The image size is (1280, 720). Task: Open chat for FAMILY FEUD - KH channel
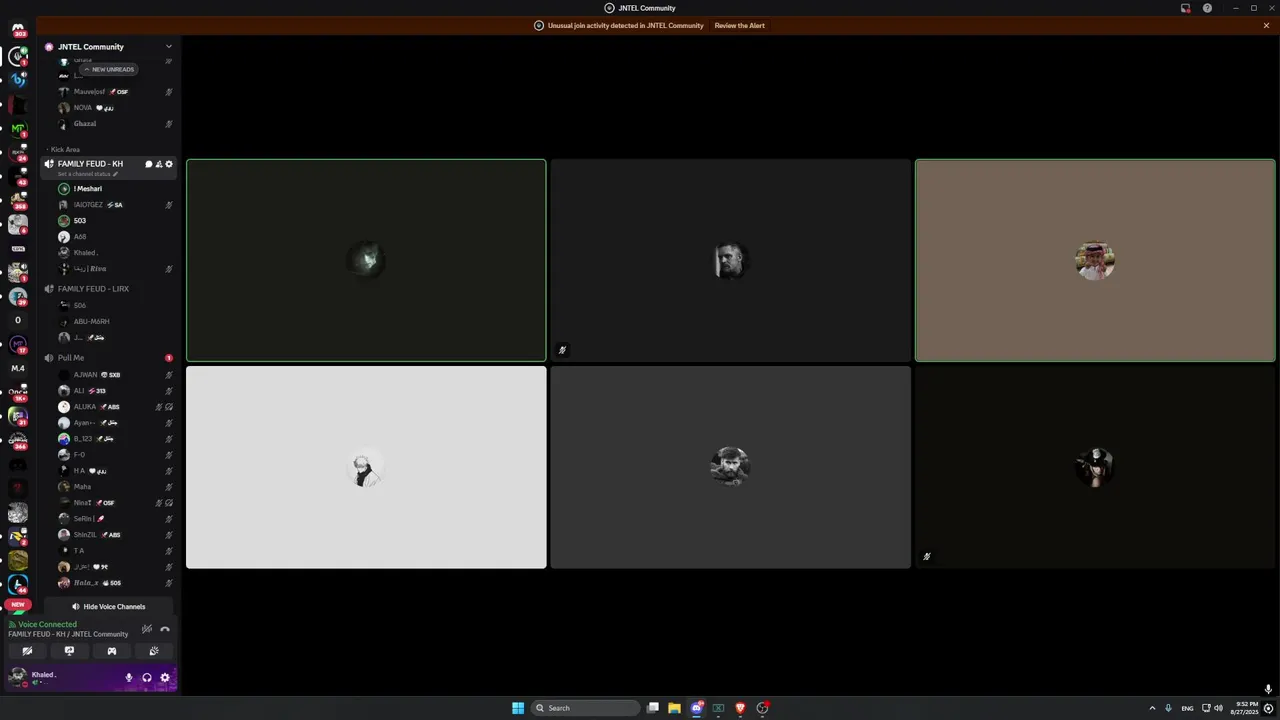tap(148, 164)
